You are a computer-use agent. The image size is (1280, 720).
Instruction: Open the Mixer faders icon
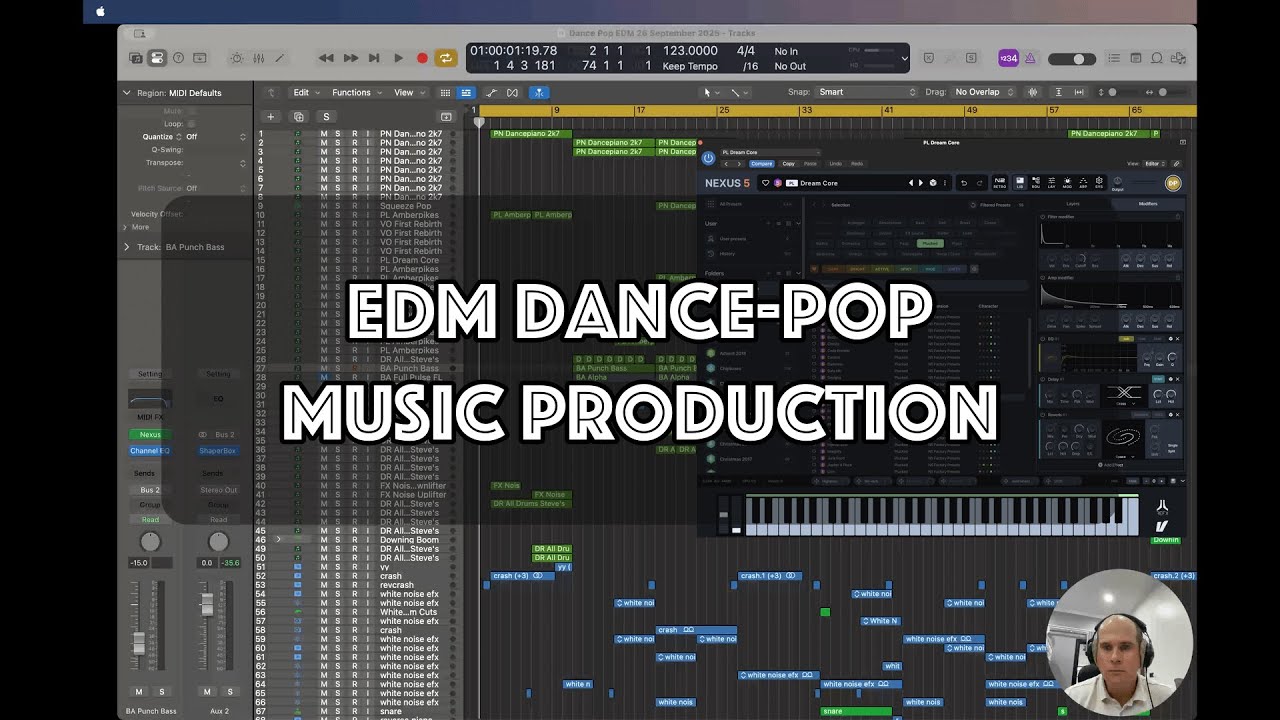[x=258, y=58]
